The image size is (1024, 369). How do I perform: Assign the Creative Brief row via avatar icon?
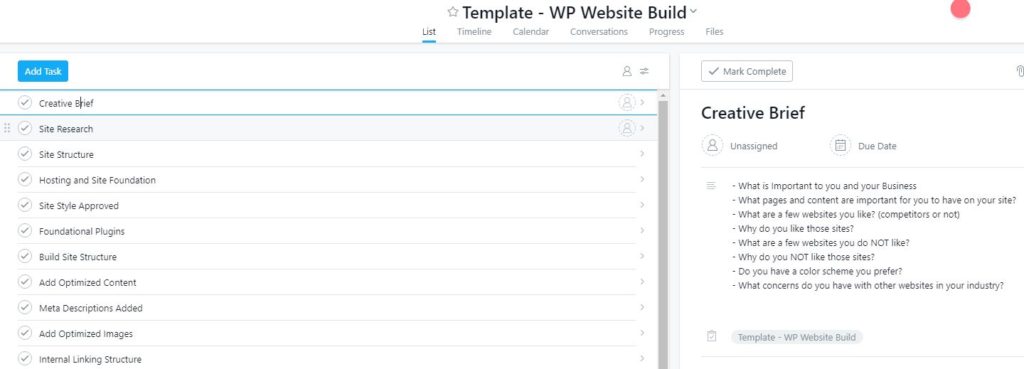(627, 103)
